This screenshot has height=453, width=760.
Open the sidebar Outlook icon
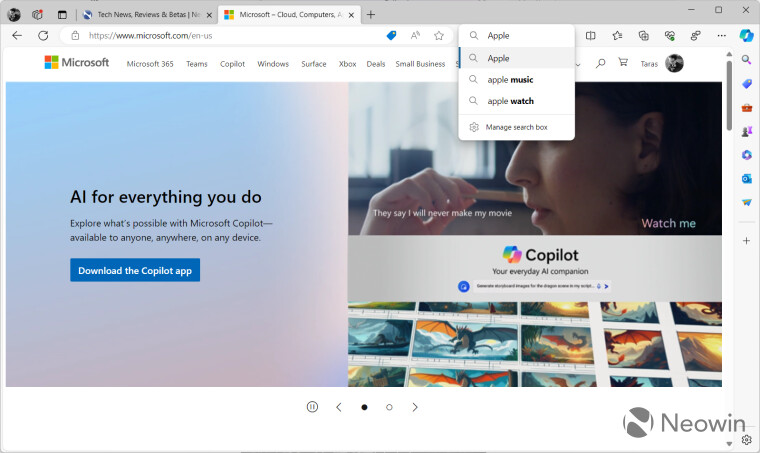coord(746,179)
